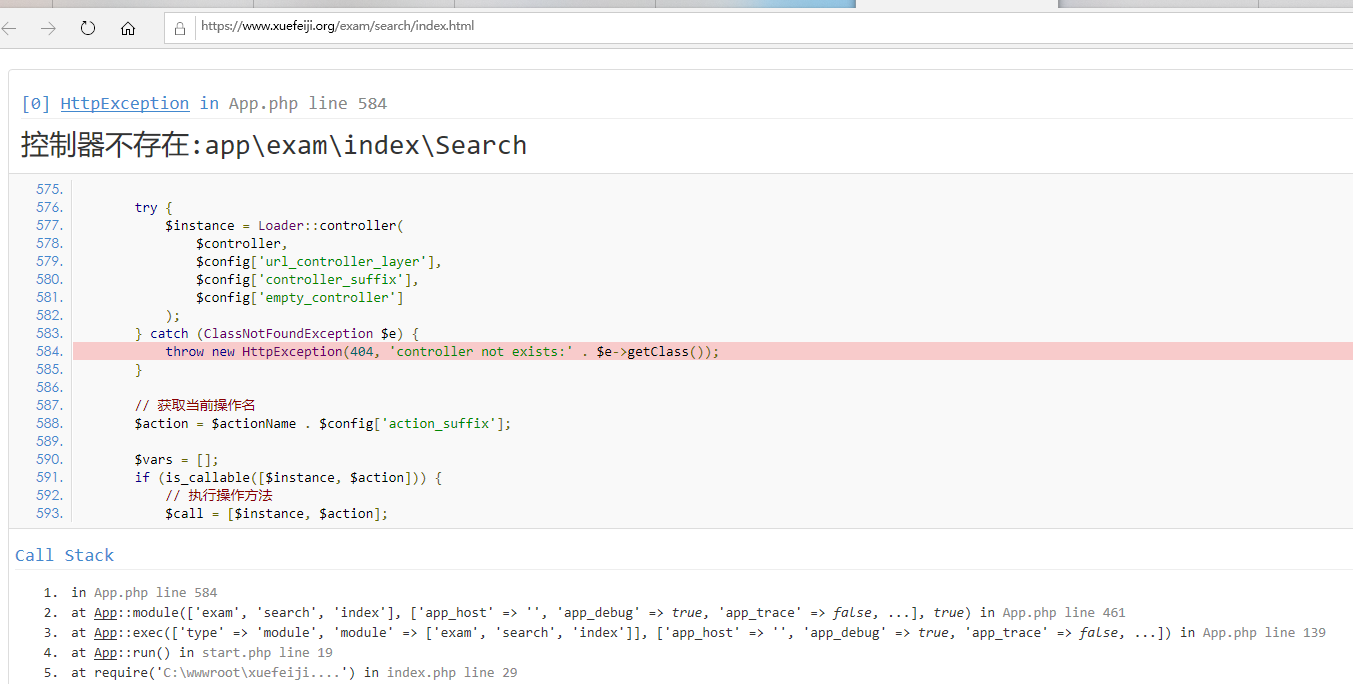
Task: Click the App link in App::module stack entry
Action: tap(105, 612)
